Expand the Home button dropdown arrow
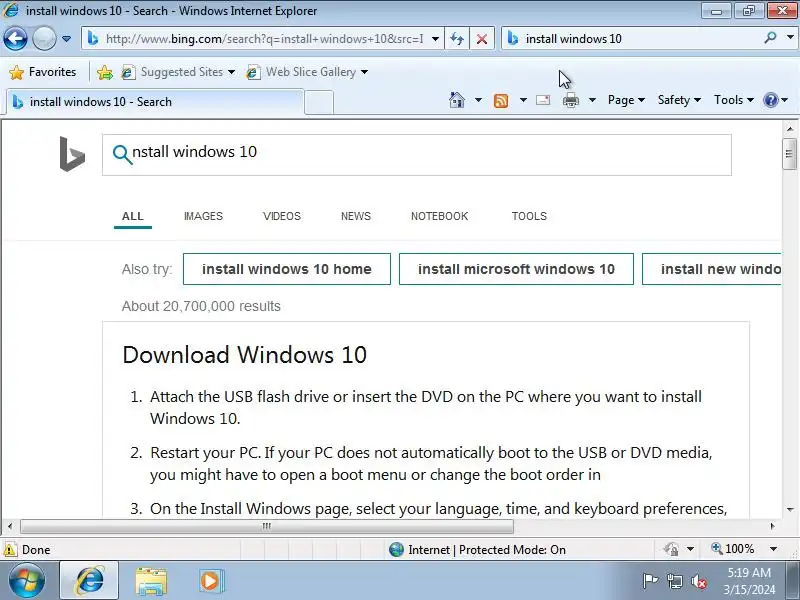Viewport: 800px width, 600px height. (x=478, y=100)
